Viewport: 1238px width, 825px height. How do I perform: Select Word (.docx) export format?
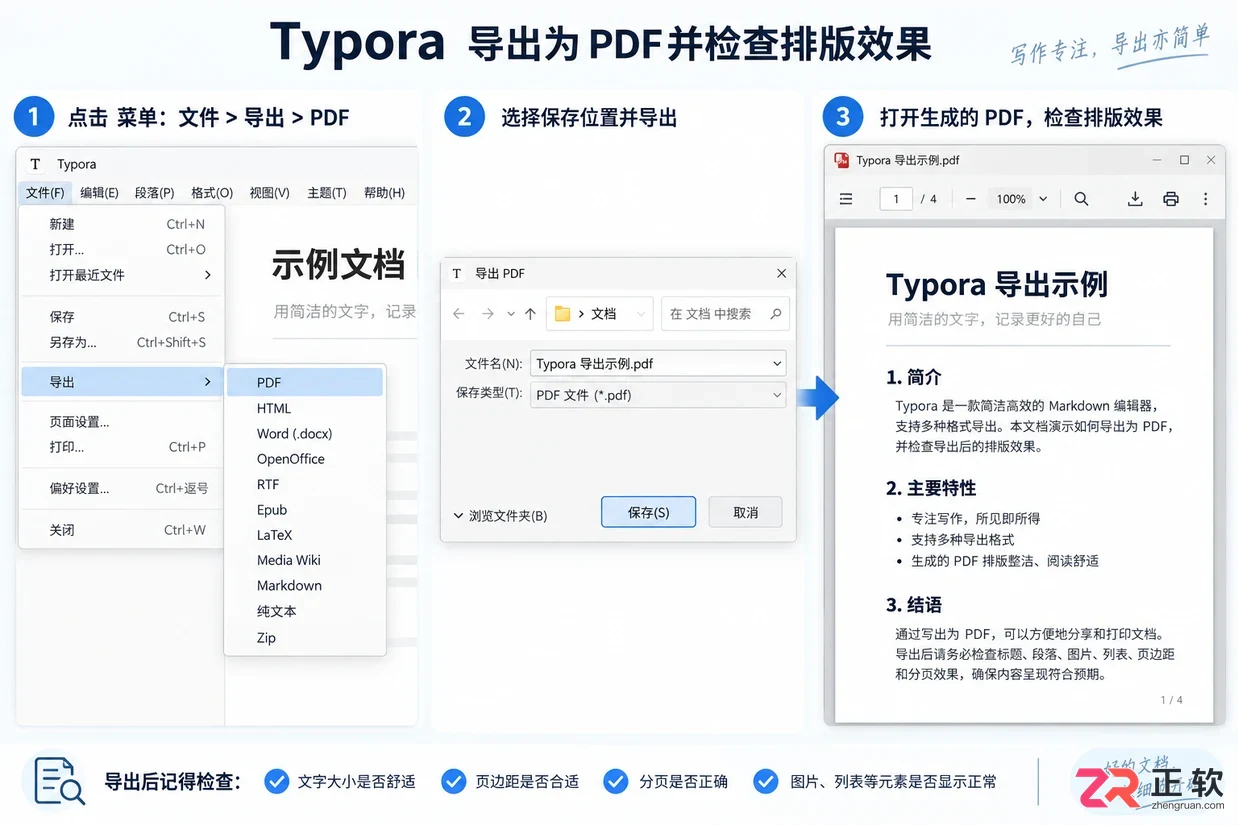[305, 434]
